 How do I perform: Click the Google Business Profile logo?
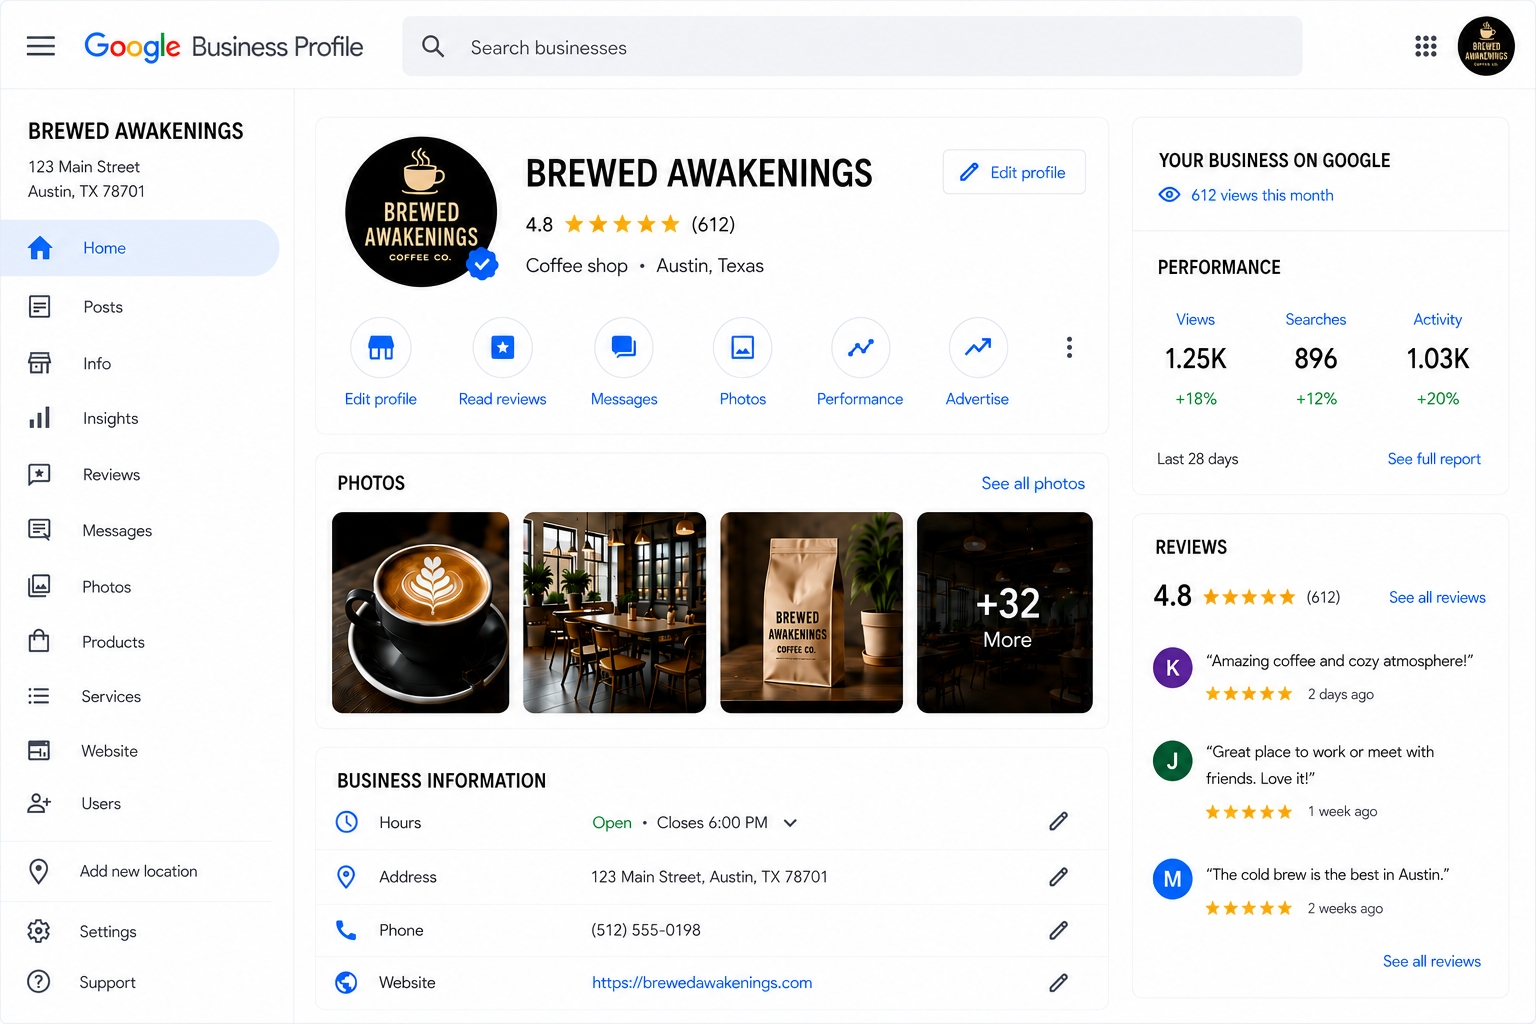(x=224, y=46)
